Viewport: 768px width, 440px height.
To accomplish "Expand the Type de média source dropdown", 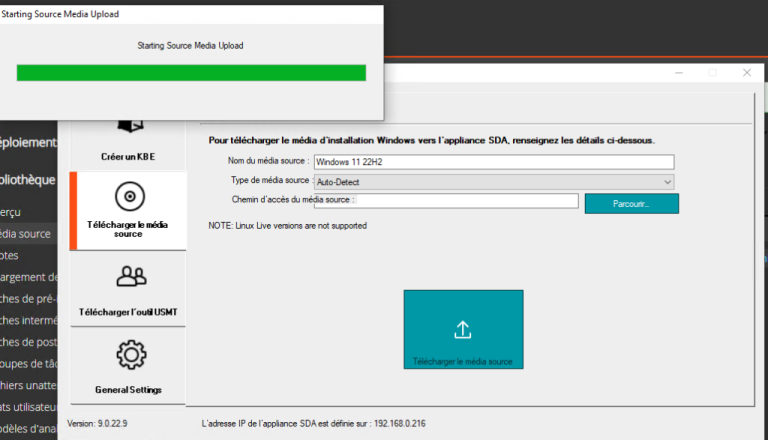I will [x=494, y=182].
